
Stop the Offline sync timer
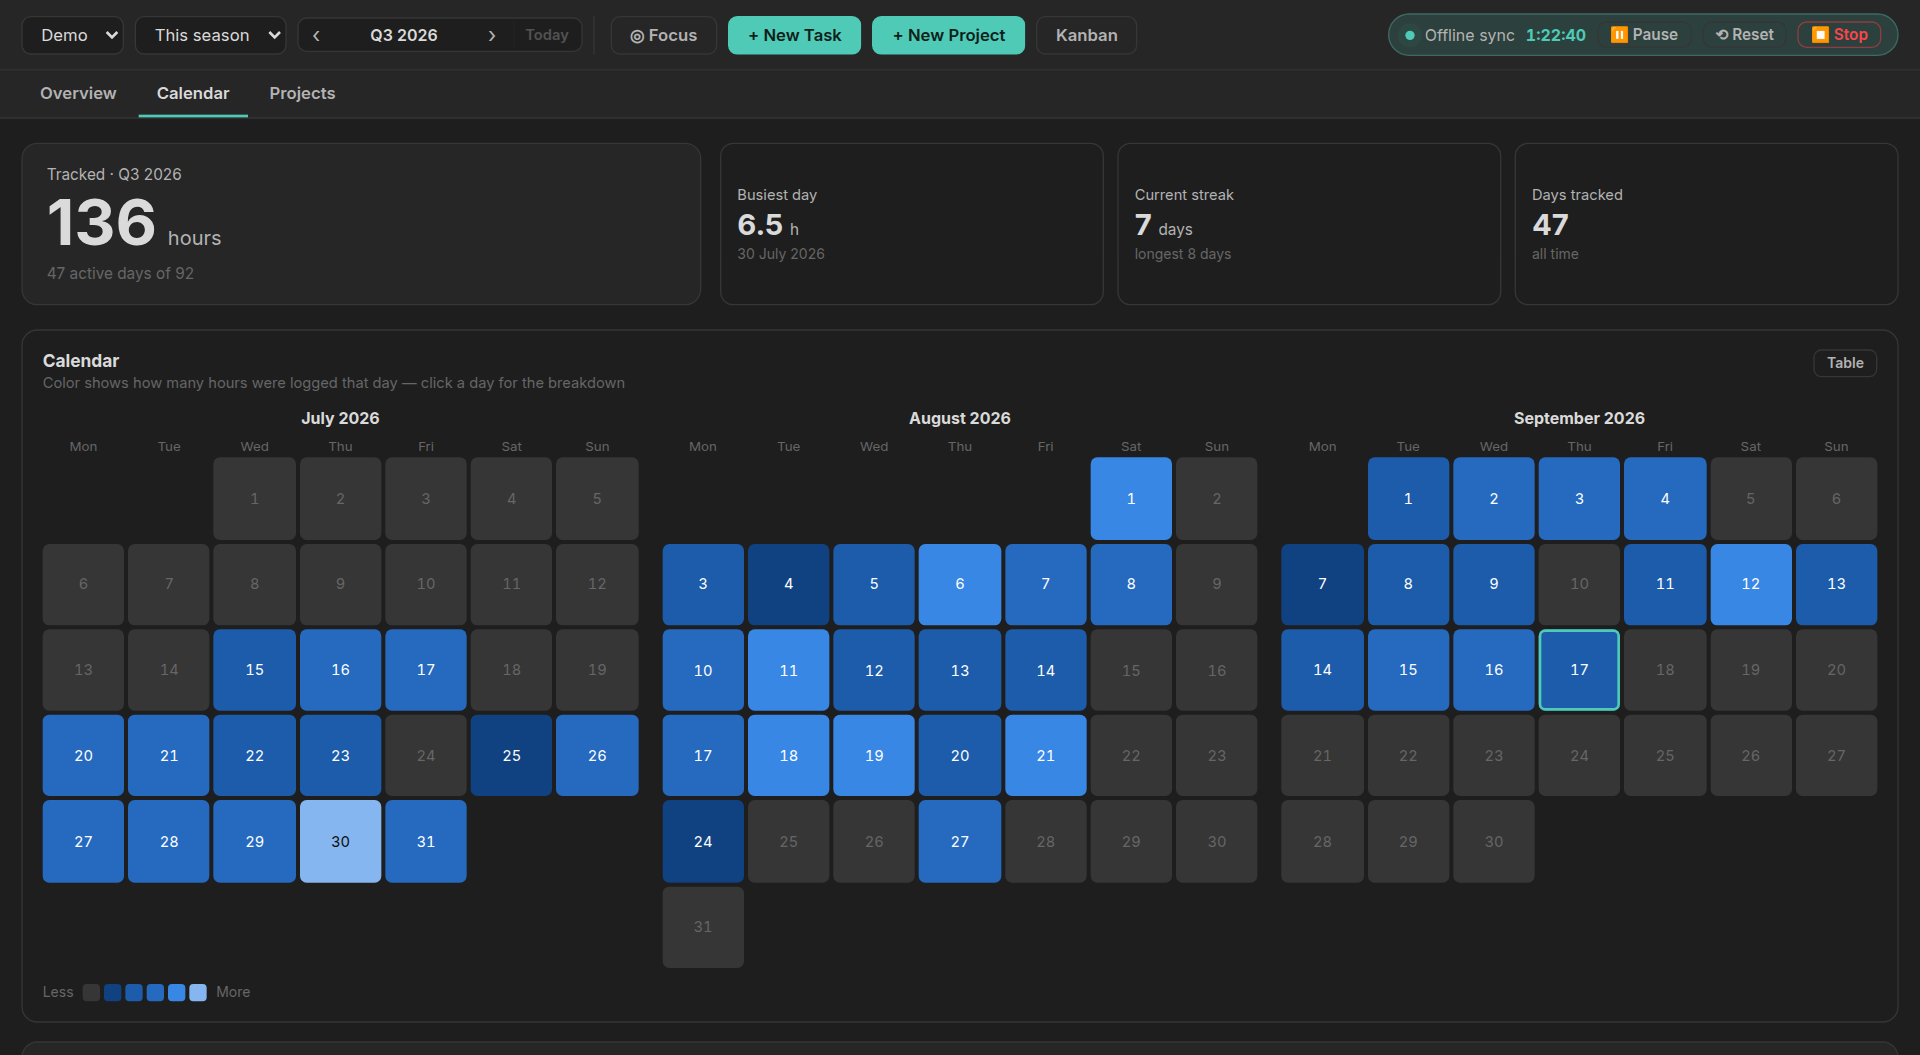[x=1840, y=35]
